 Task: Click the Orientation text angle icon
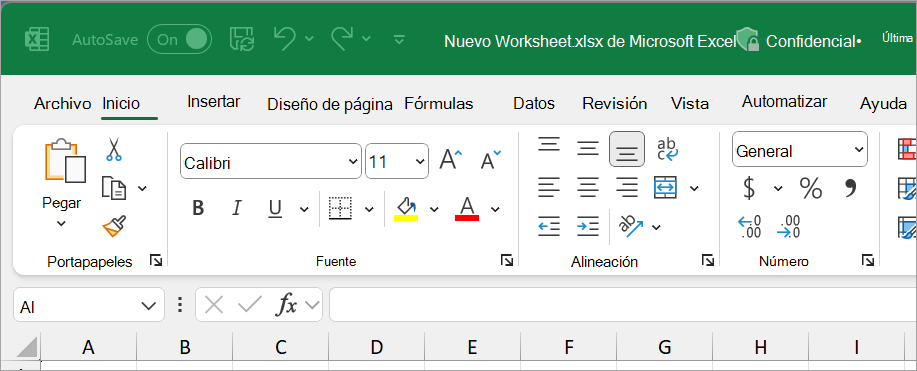point(630,226)
